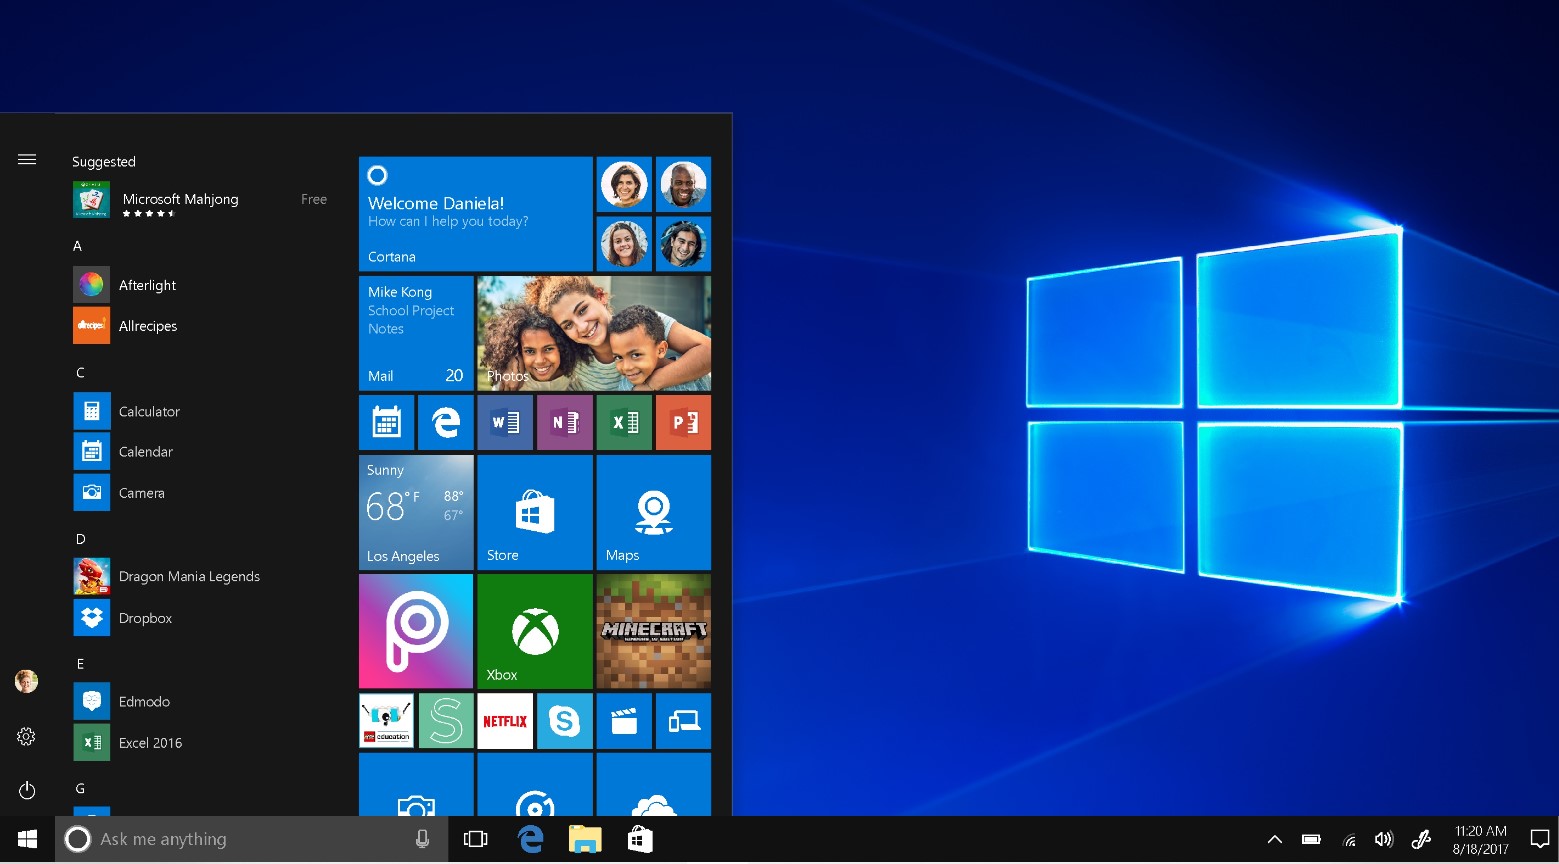The image size is (1559, 864).
Task: Click the Windows Start button
Action: point(27,840)
